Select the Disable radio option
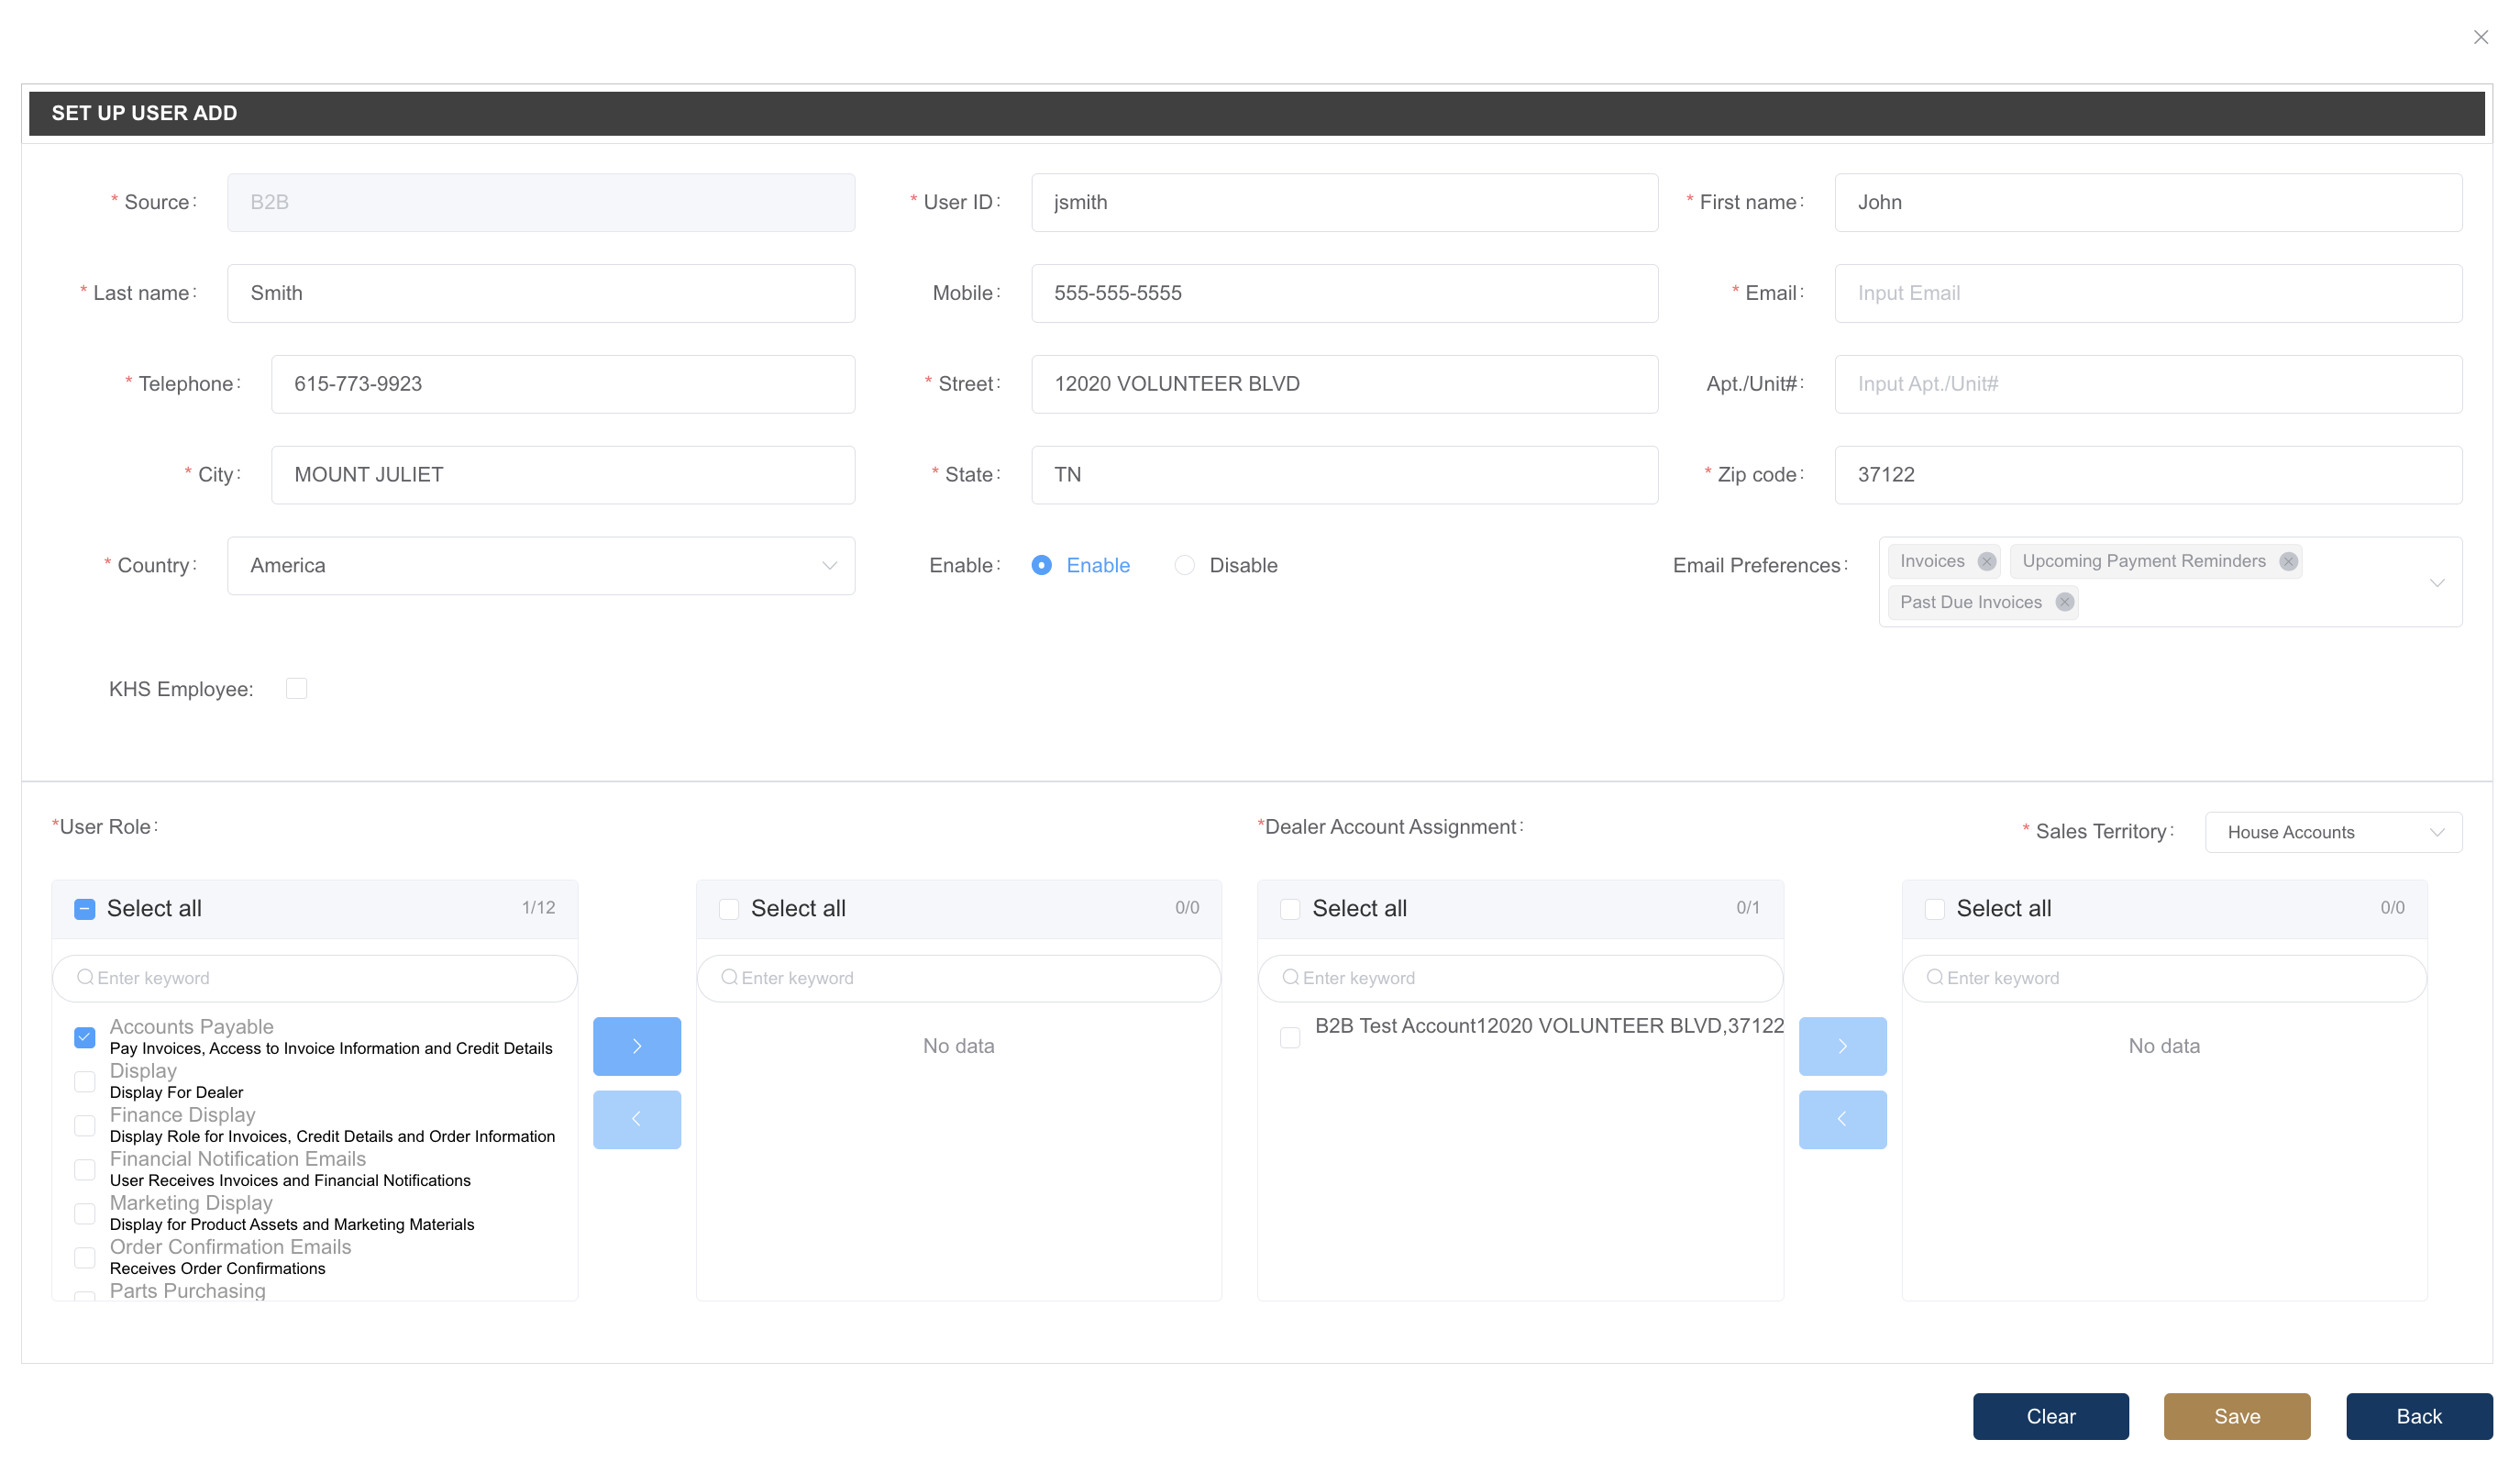Image resolution: width=2520 pixels, height=1473 pixels. click(1184, 565)
